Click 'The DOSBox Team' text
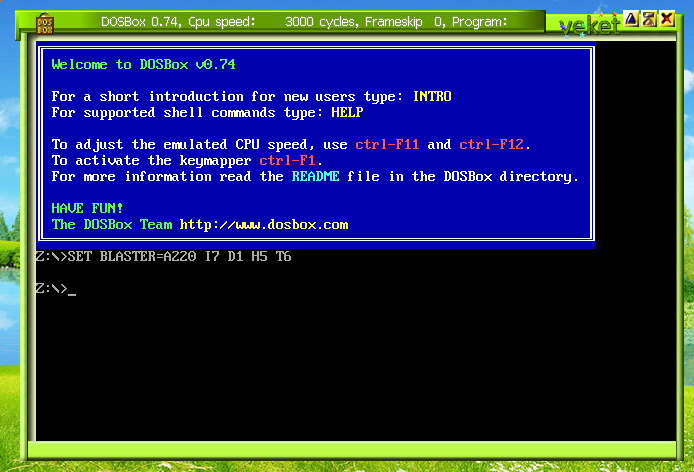The height and width of the screenshot is (472, 694). tap(112, 224)
